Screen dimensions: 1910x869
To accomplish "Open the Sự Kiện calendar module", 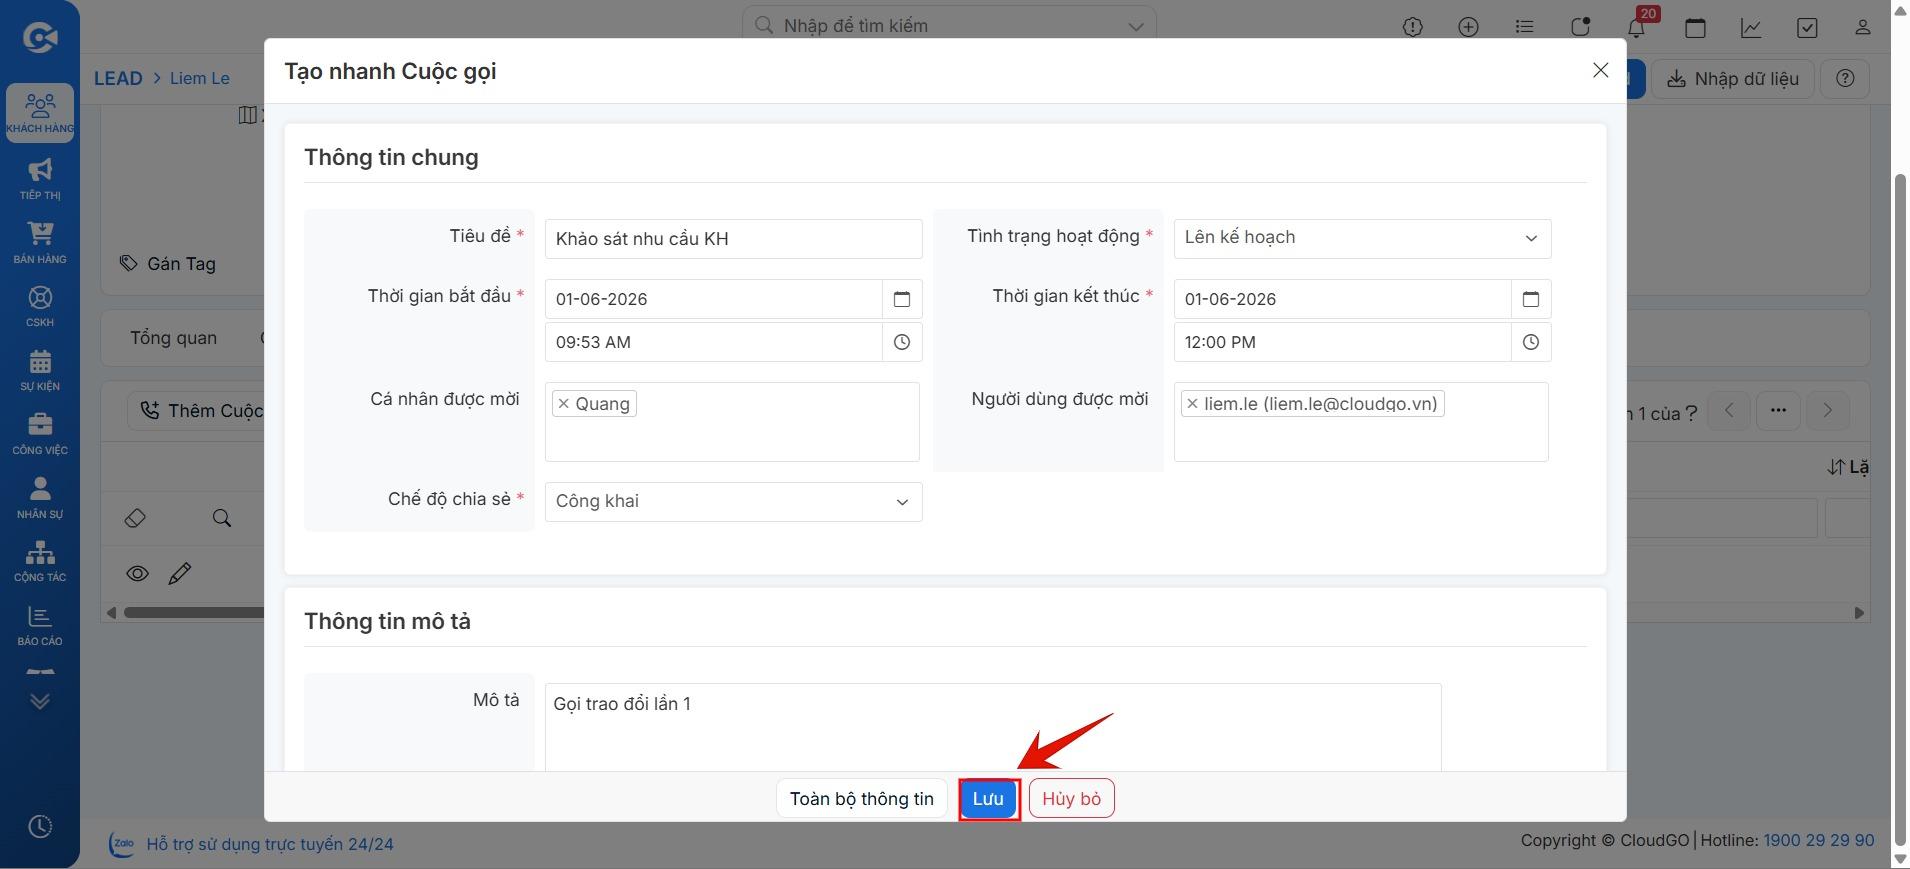I will click(x=40, y=369).
